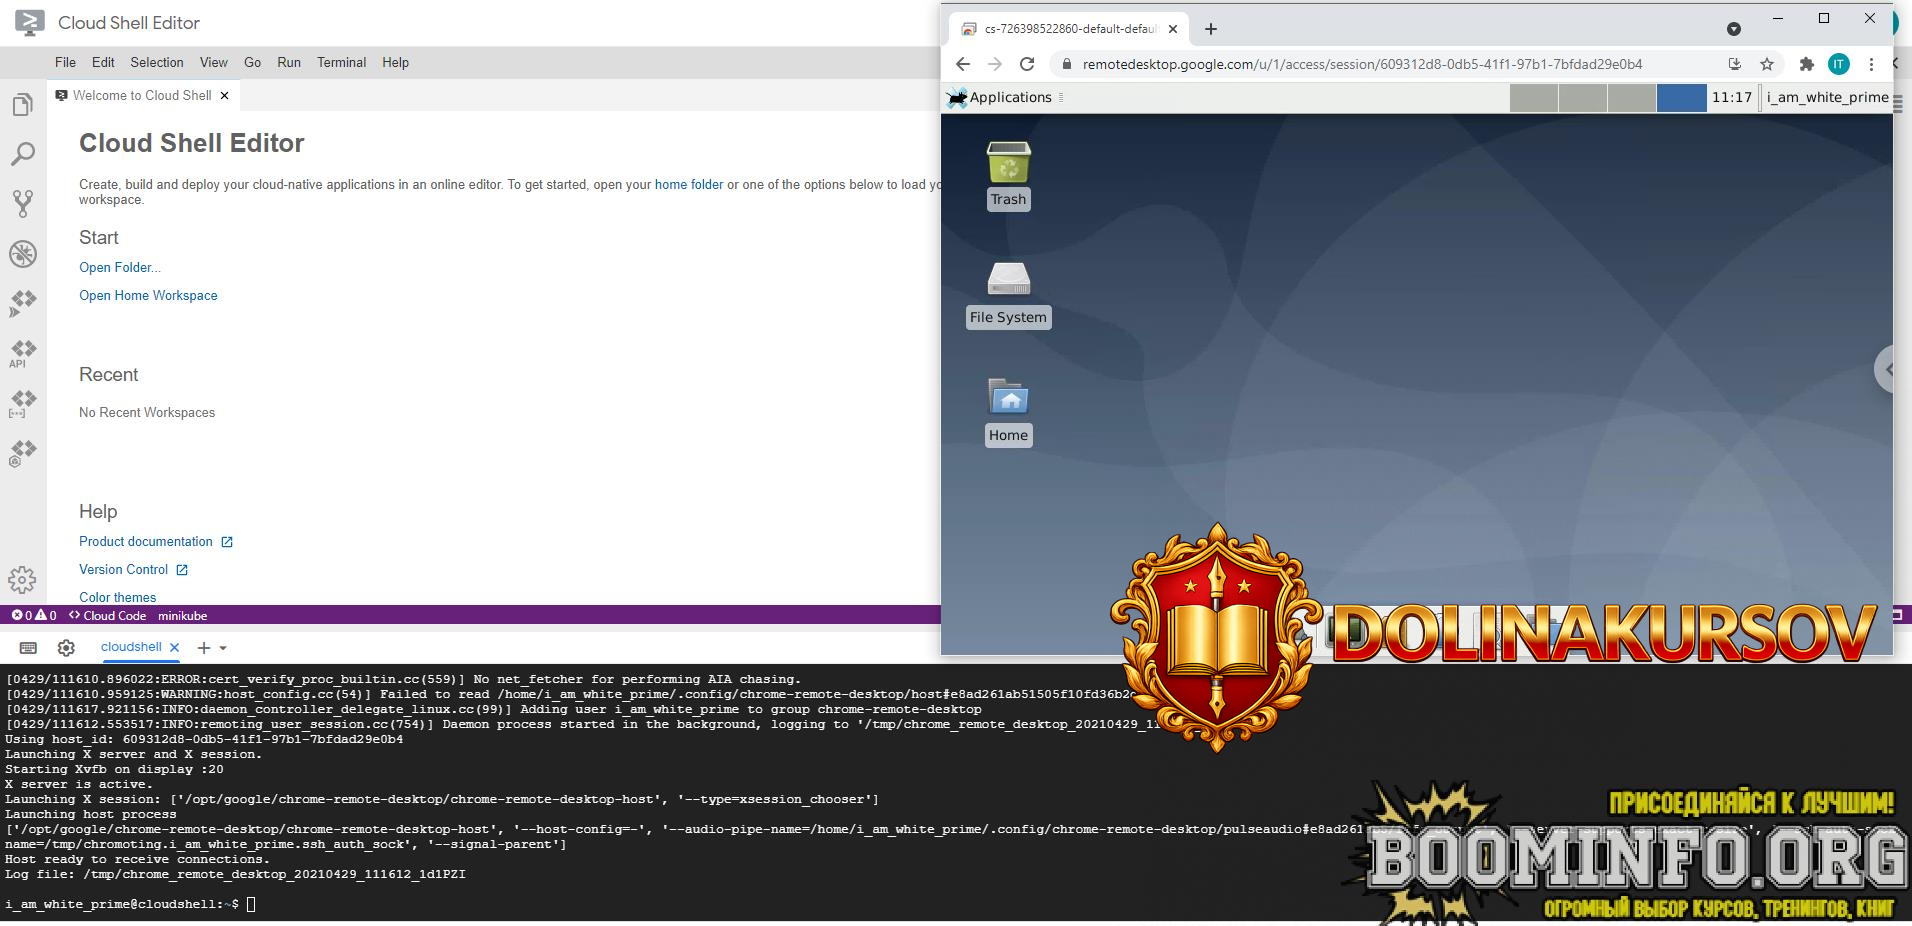The height and width of the screenshot is (926, 1912).
Task: Select the Source Control sidebar icon
Action: (x=22, y=203)
